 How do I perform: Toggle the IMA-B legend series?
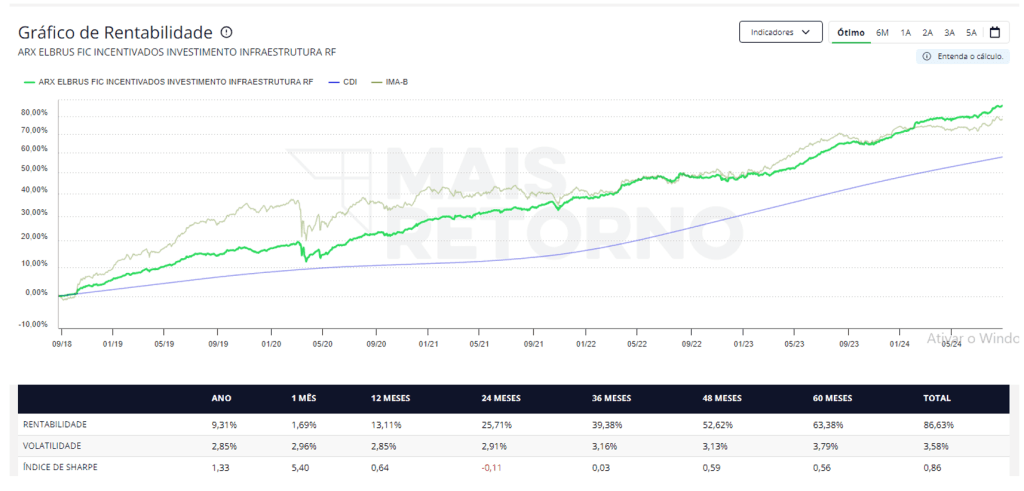[x=389, y=82]
